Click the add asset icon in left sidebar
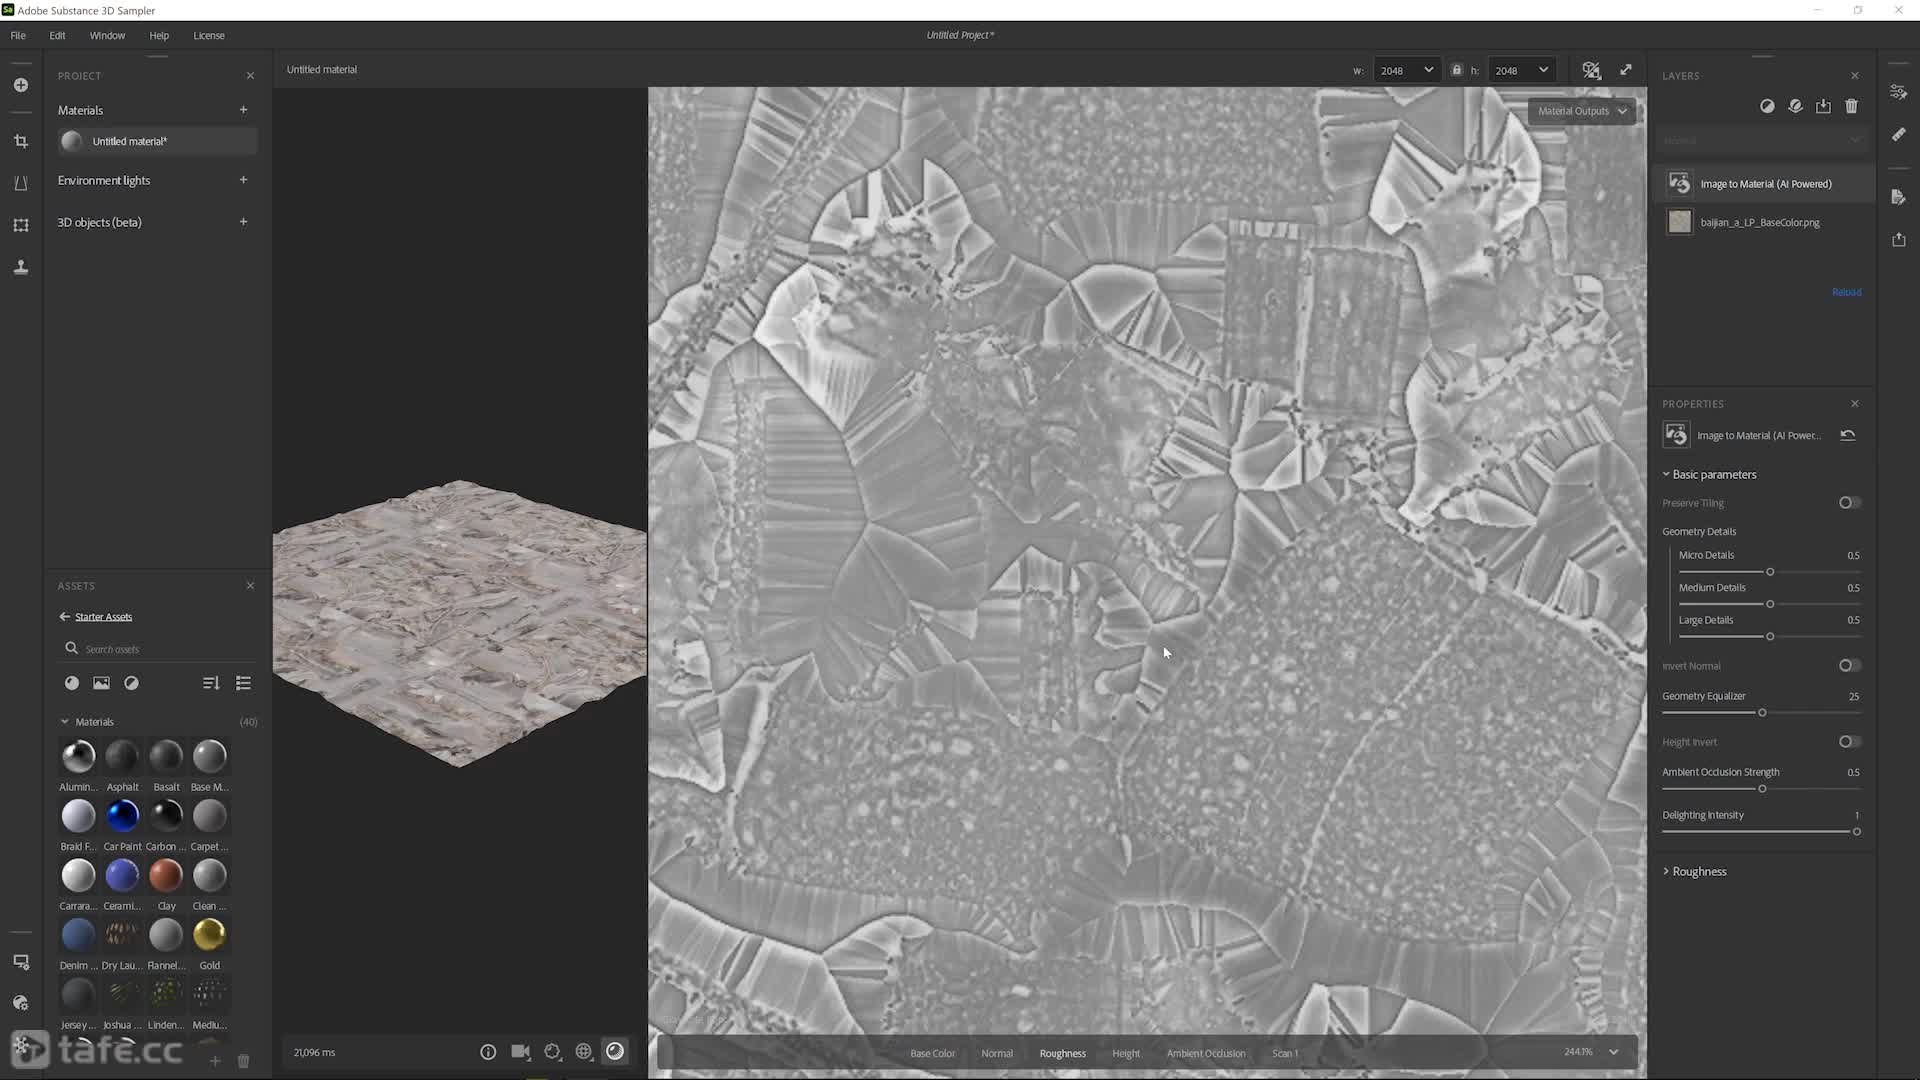1920x1080 pixels. pyautogui.click(x=21, y=85)
